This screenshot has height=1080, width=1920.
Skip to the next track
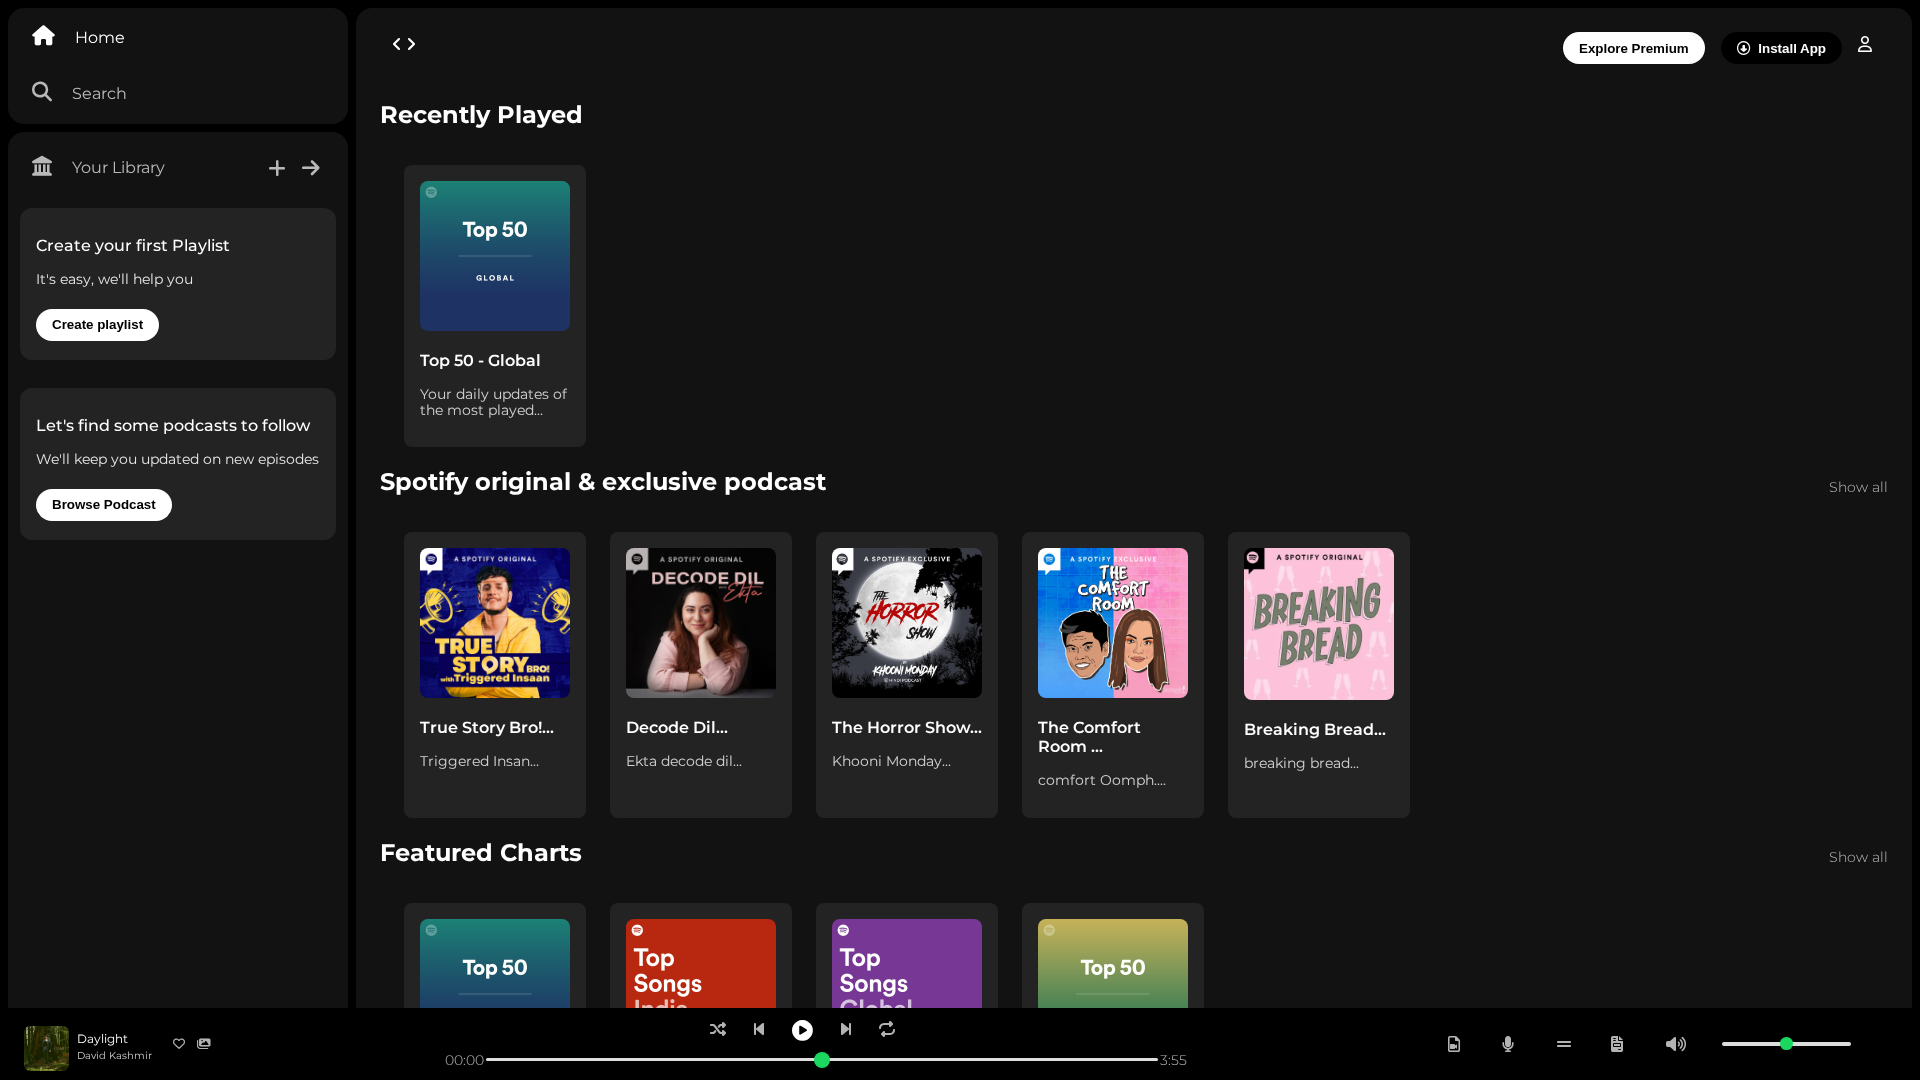click(x=846, y=1029)
